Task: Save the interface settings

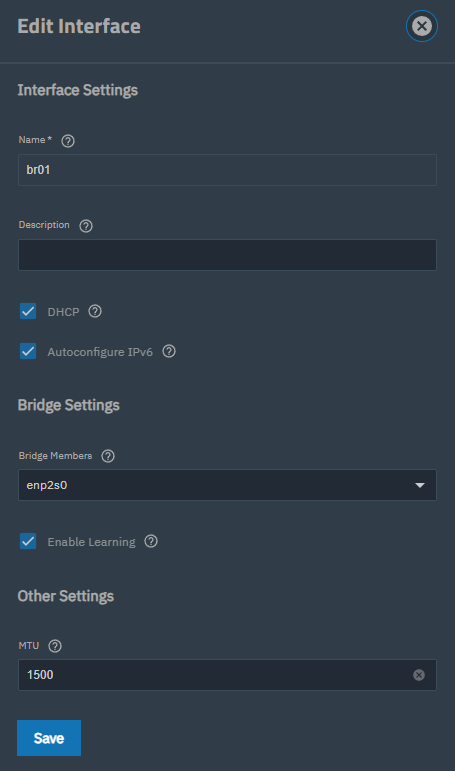Action: pos(49,738)
